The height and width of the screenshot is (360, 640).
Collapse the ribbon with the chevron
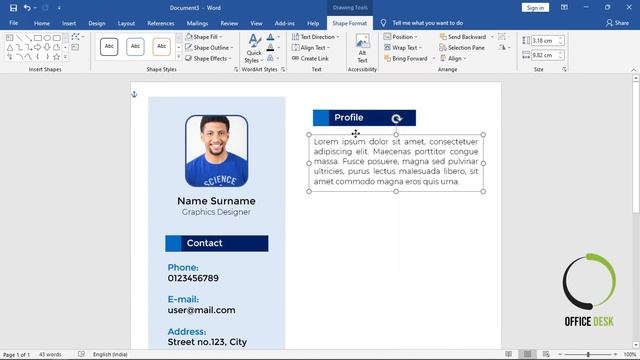click(633, 70)
